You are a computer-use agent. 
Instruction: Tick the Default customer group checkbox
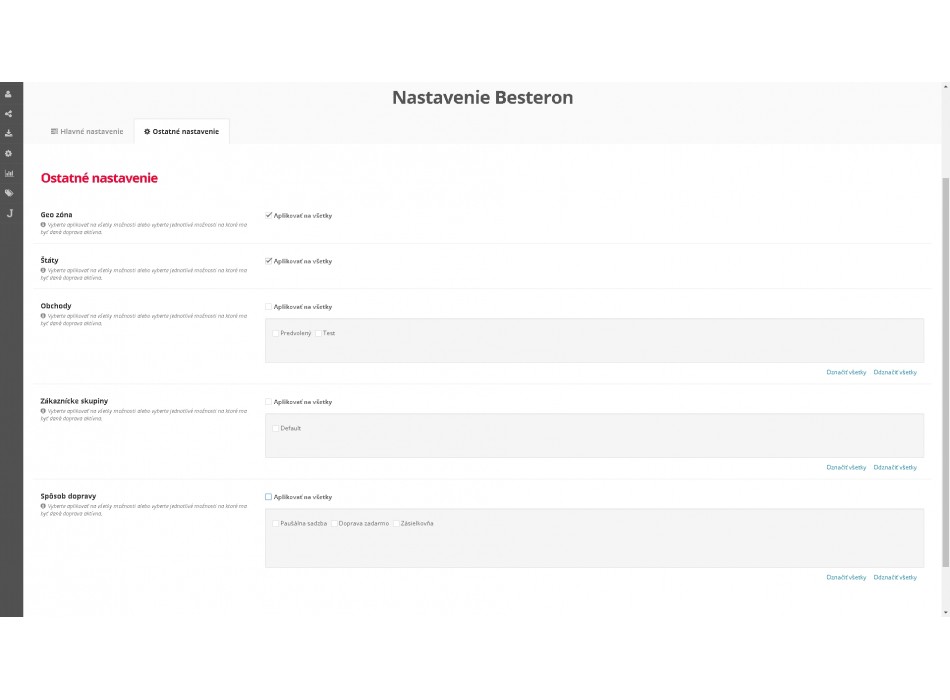[276, 428]
